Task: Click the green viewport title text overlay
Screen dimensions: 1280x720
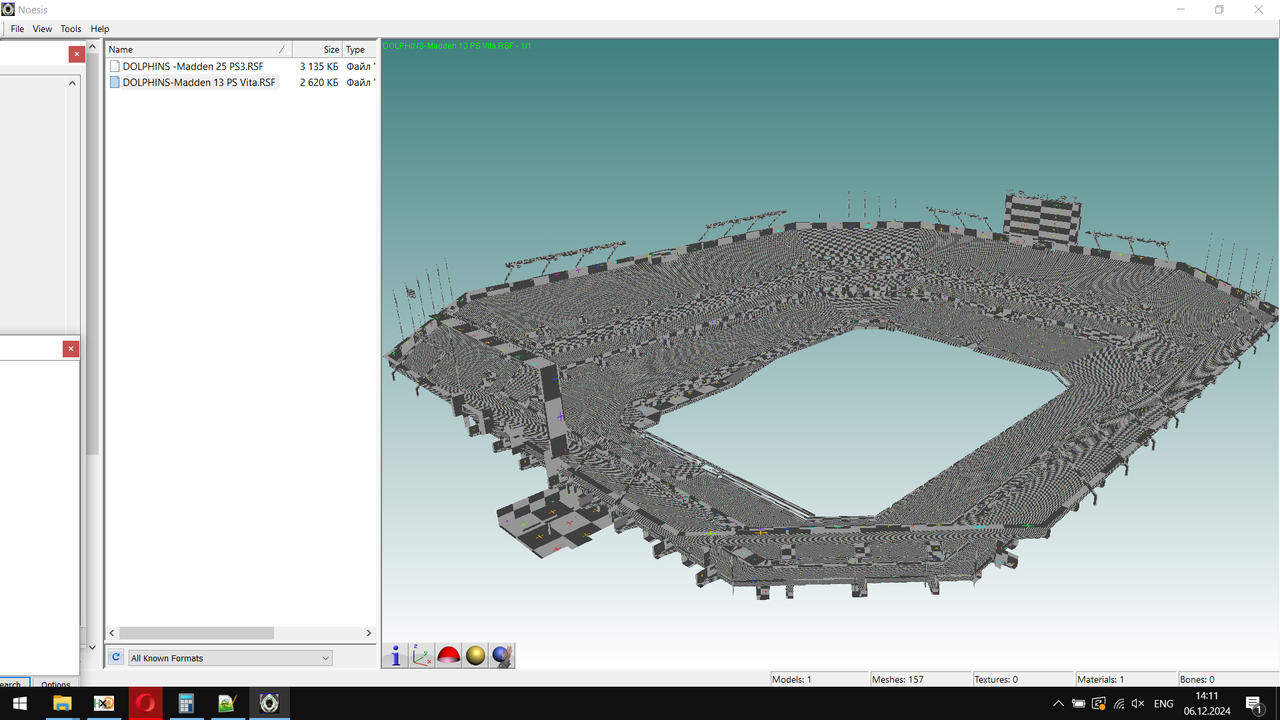Action: (x=456, y=46)
